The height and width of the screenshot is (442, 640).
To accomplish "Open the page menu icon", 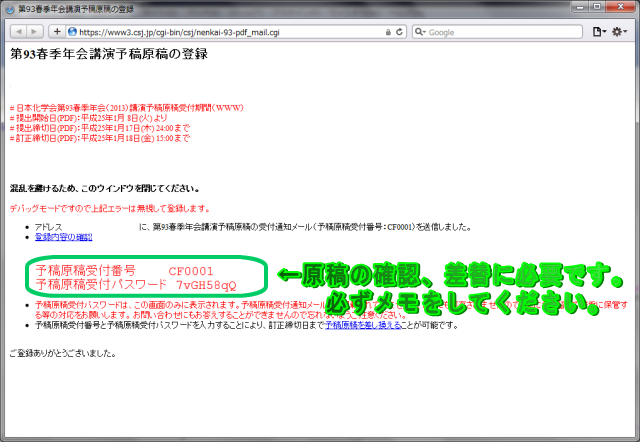I will click(599, 32).
